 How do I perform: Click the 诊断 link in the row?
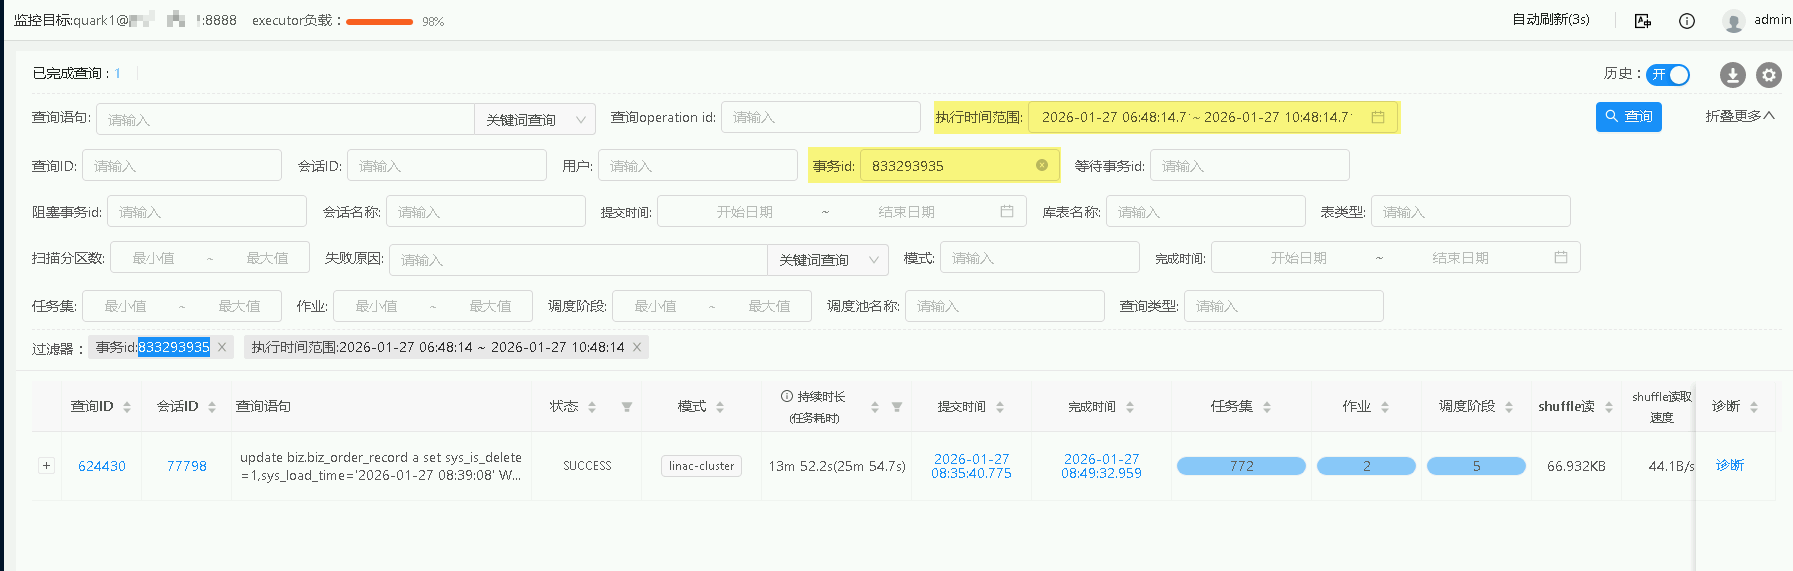click(1730, 465)
